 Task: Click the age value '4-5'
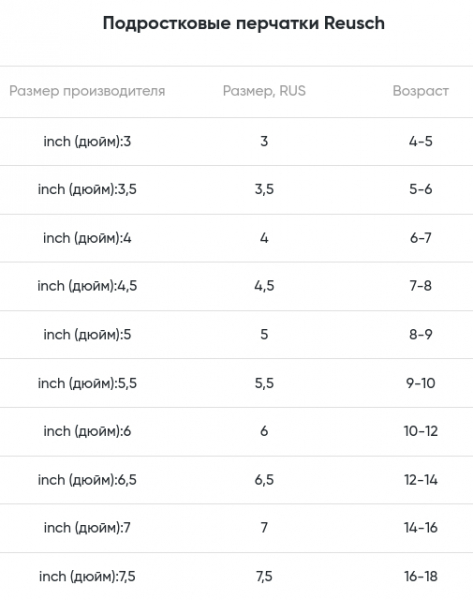point(421,142)
